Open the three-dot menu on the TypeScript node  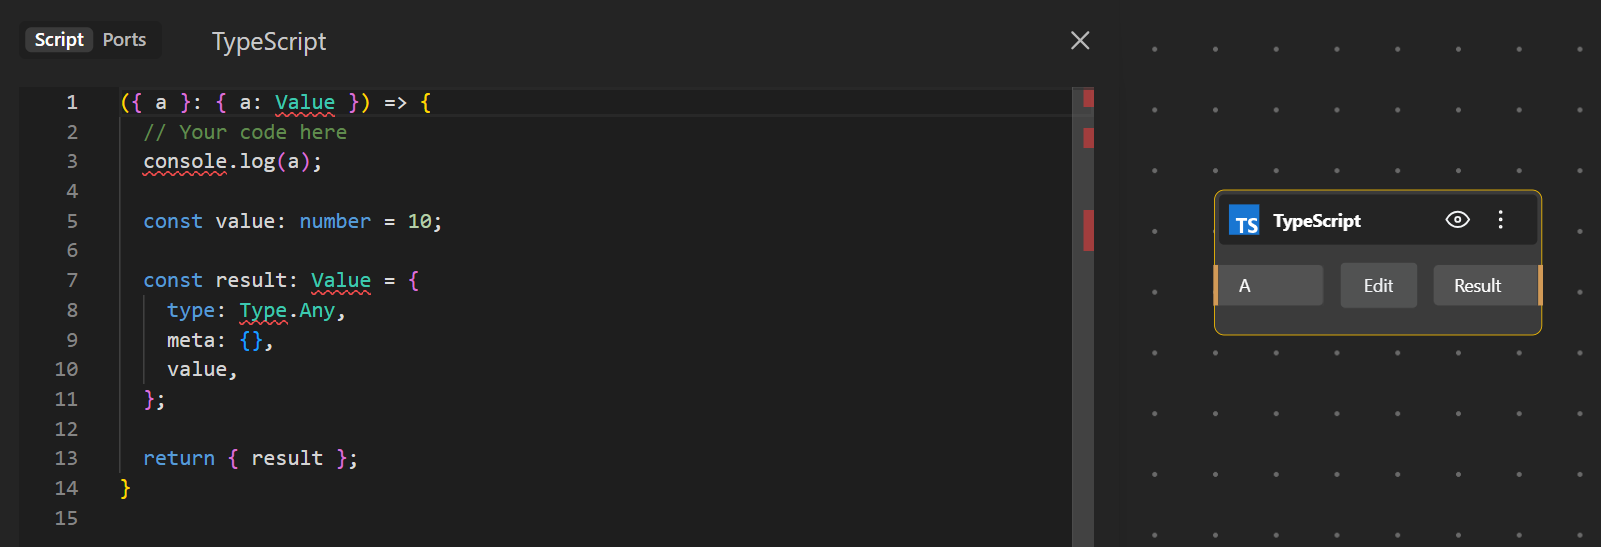click(1500, 220)
